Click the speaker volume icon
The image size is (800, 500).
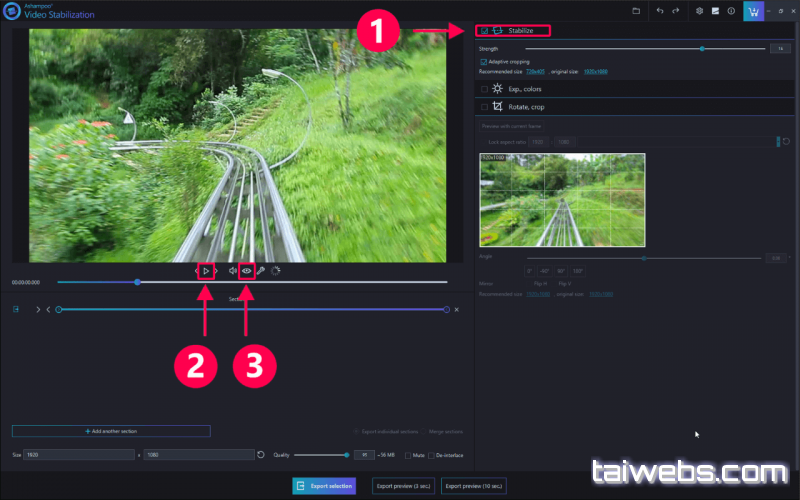coord(232,270)
